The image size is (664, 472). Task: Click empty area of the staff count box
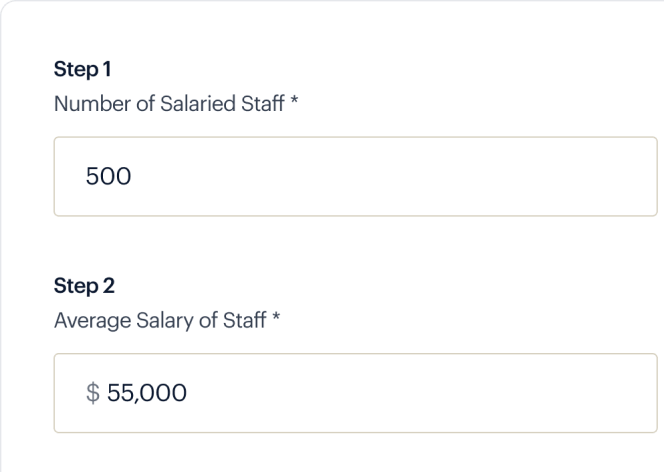(394, 176)
